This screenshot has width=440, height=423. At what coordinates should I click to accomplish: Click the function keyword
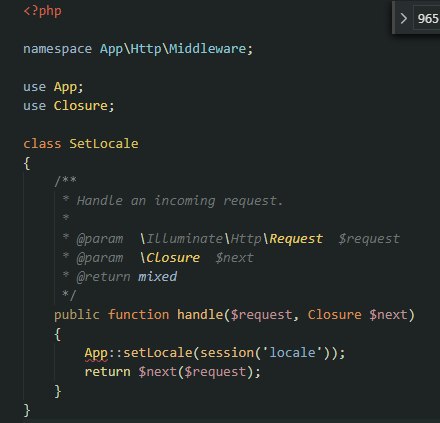pyautogui.click(x=138, y=315)
